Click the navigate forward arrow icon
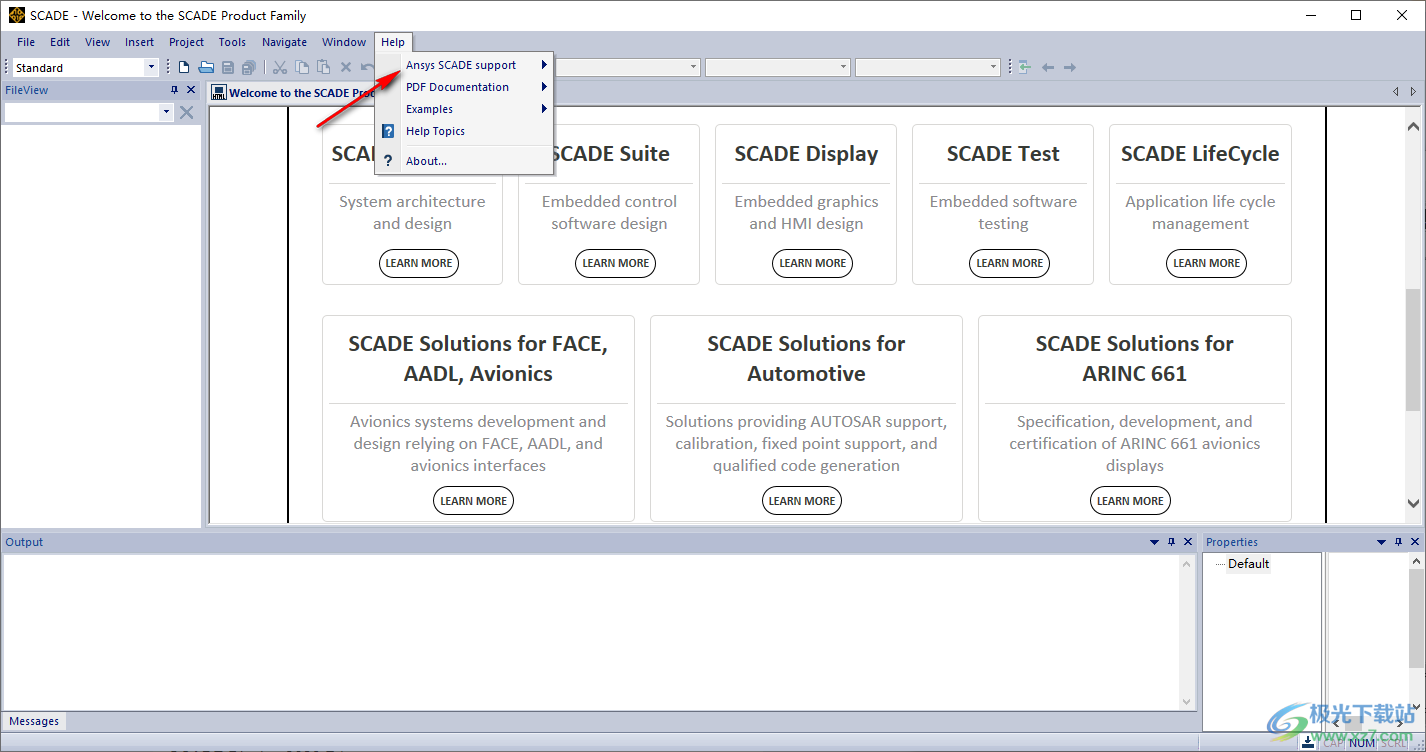1426x752 pixels. point(1069,67)
